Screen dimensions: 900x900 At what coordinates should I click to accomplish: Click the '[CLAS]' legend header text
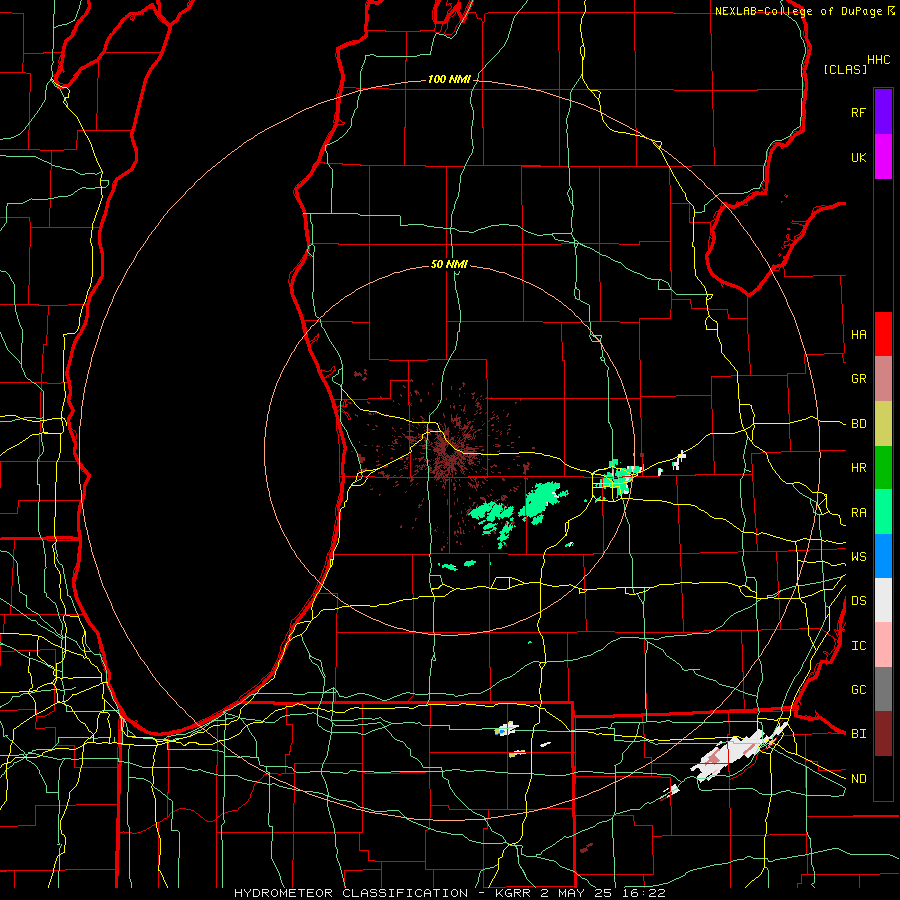pyautogui.click(x=845, y=69)
